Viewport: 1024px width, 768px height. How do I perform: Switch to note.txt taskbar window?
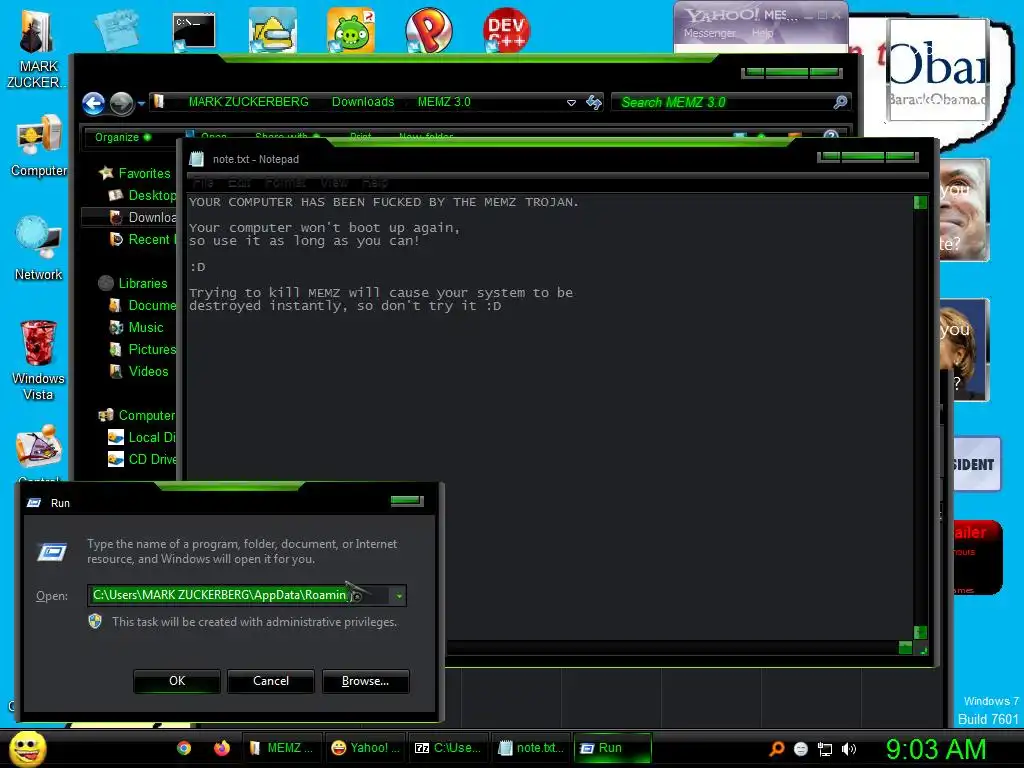(532, 748)
